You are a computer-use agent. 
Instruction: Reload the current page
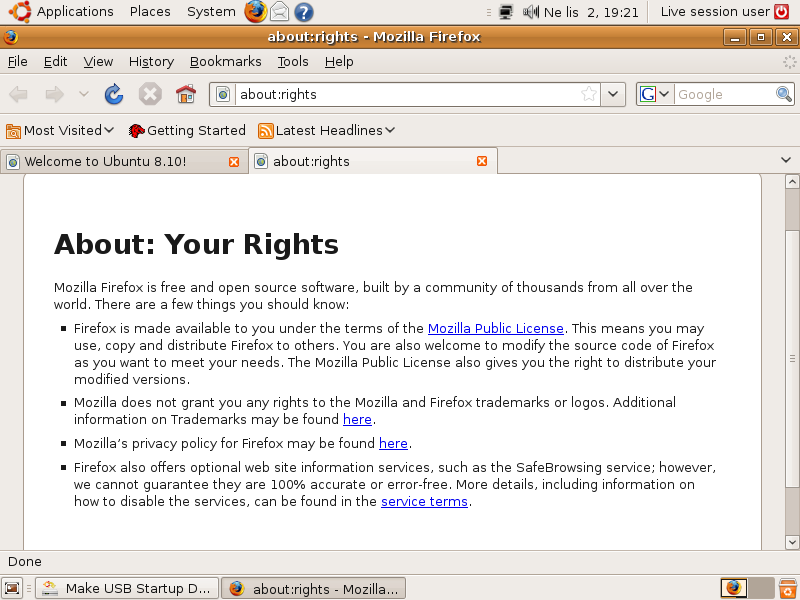(x=114, y=94)
